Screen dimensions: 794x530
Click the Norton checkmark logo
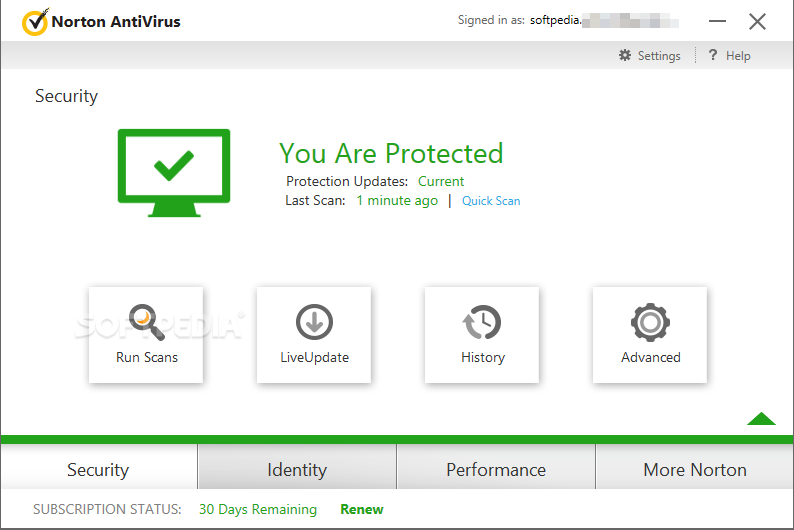pos(35,22)
